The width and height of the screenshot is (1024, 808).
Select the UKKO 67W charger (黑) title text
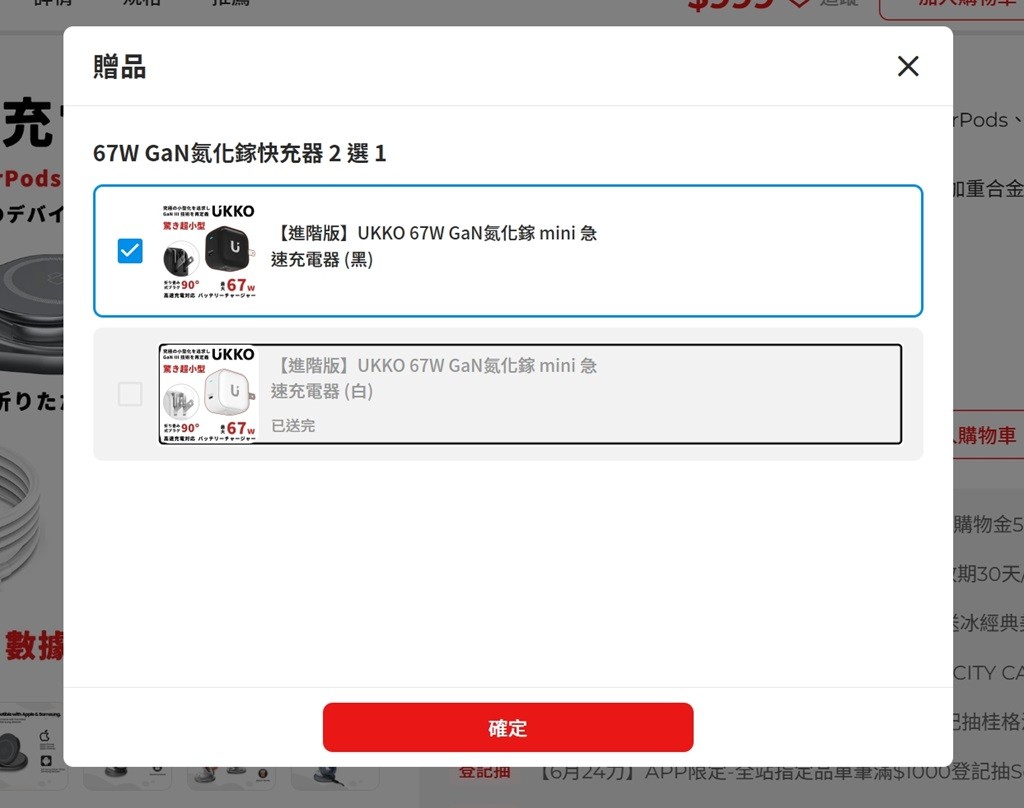coord(434,246)
